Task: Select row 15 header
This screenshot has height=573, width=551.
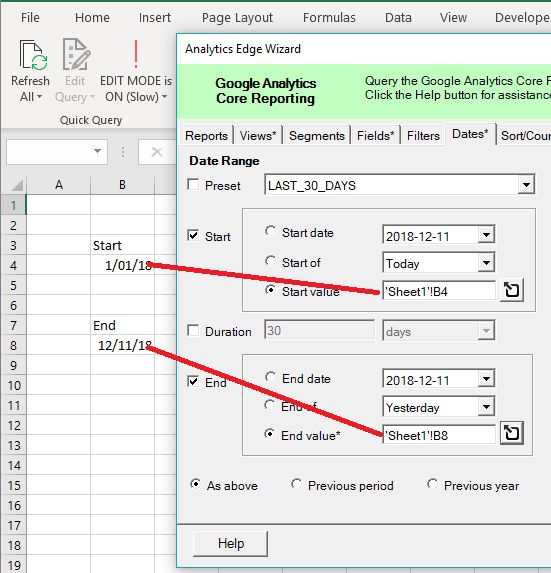Action: [x=14, y=485]
